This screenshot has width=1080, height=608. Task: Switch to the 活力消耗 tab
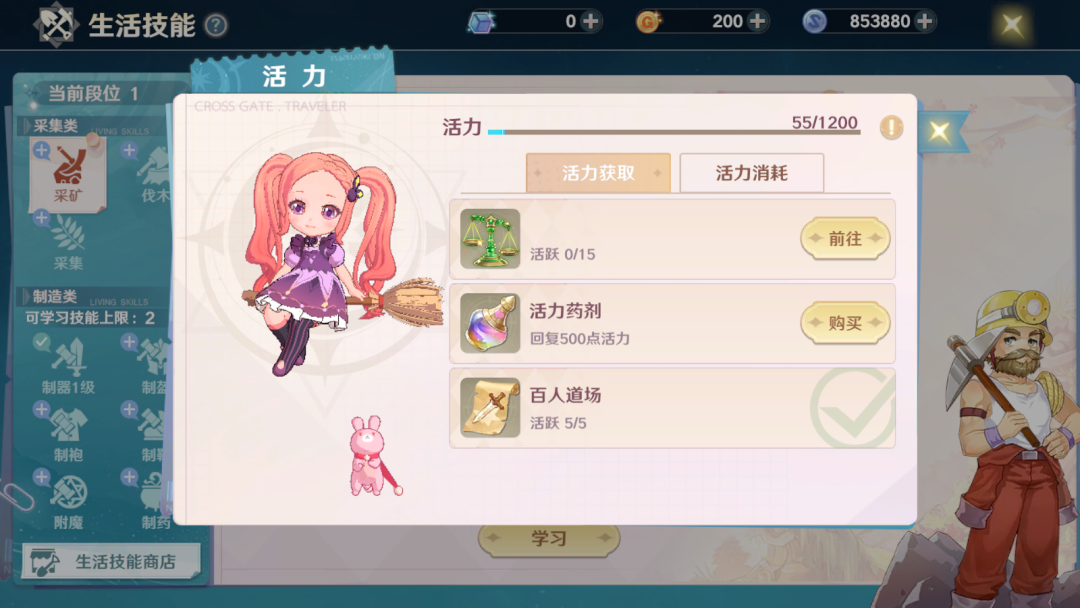point(751,173)
